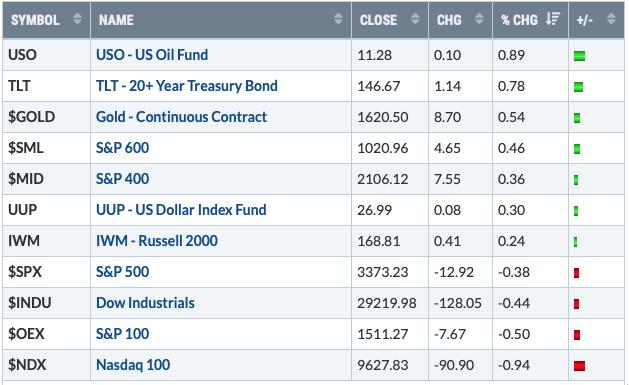Click the % CHG descending sort icon
This screenshot has width=629, height=385.
point(553,18)
